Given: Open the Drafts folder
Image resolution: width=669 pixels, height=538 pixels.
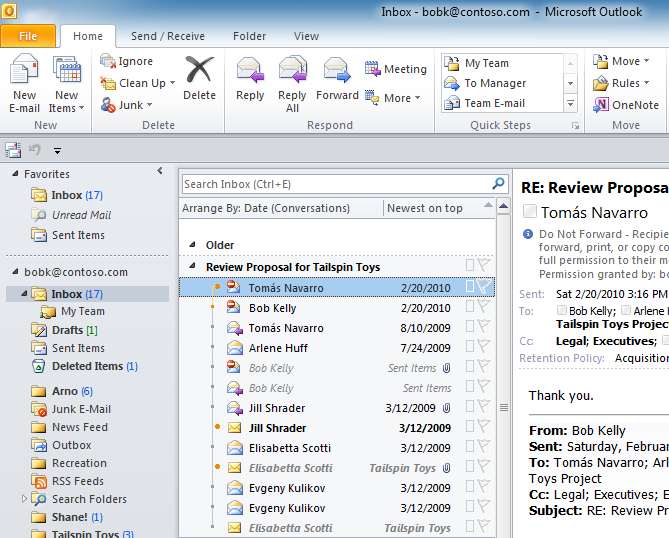Looking at the screenshot, I should tap(64, 330).
